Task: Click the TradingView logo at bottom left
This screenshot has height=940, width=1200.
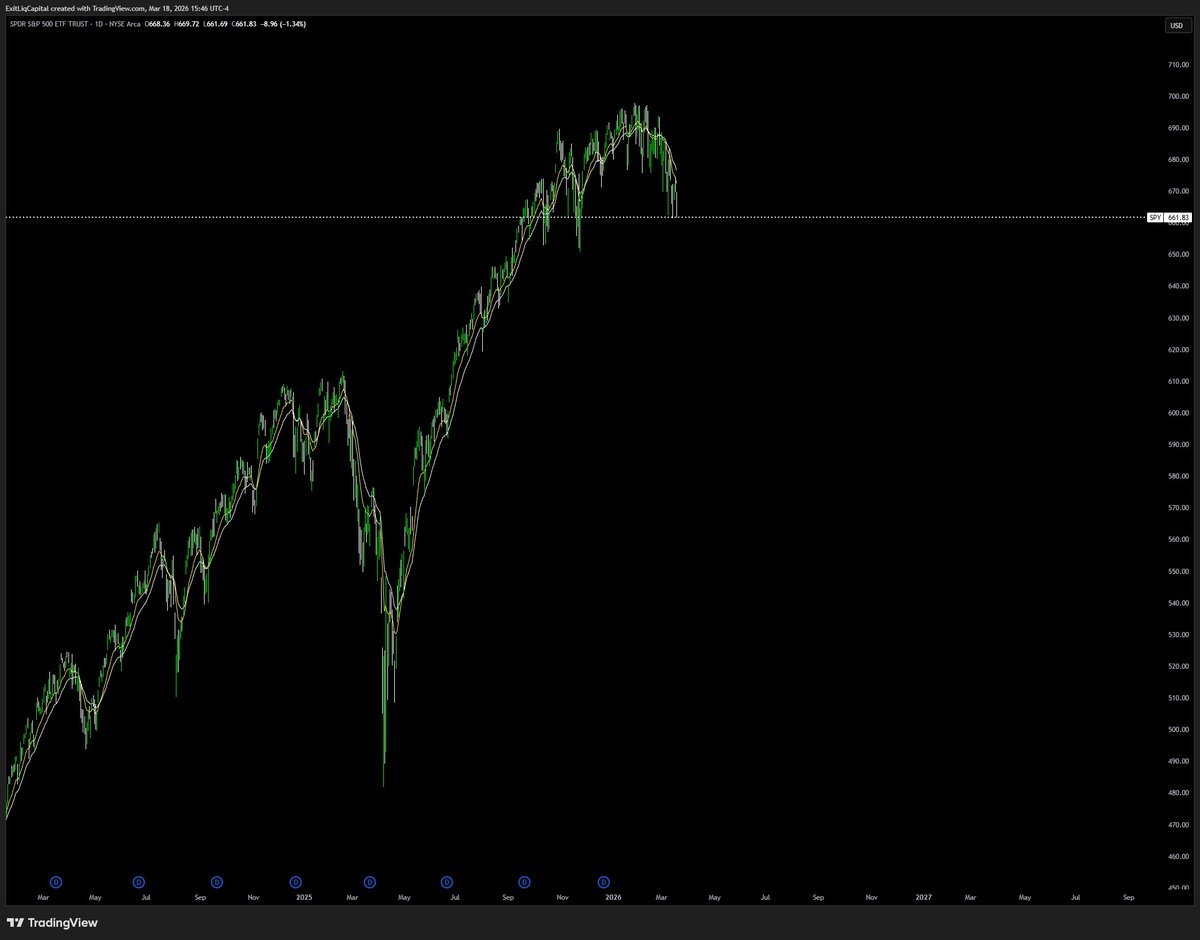Action: (52, 923)
